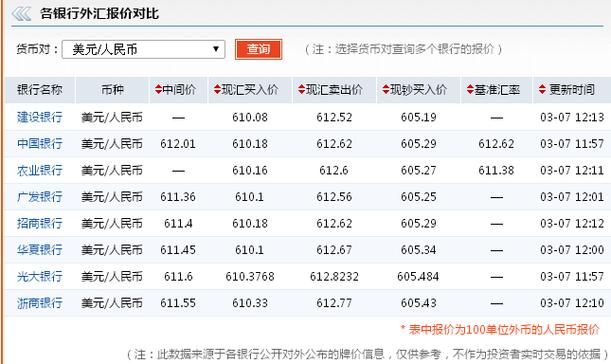The image size is (611, 364).
Task: Select 612.67 sell price for 华夏银行
Action: point(334,250)
